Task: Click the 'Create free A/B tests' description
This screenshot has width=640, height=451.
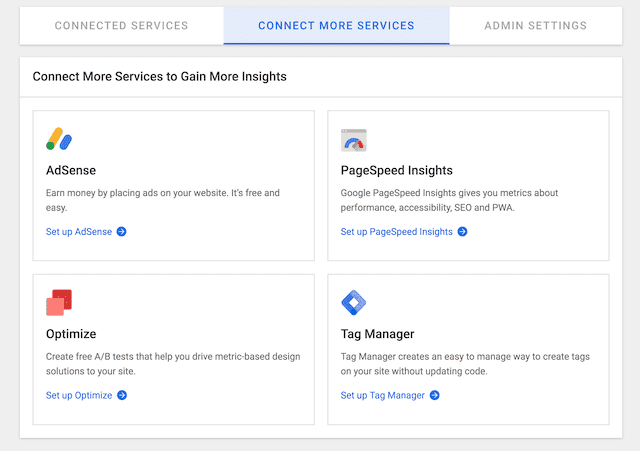Action: coord(173,364)
